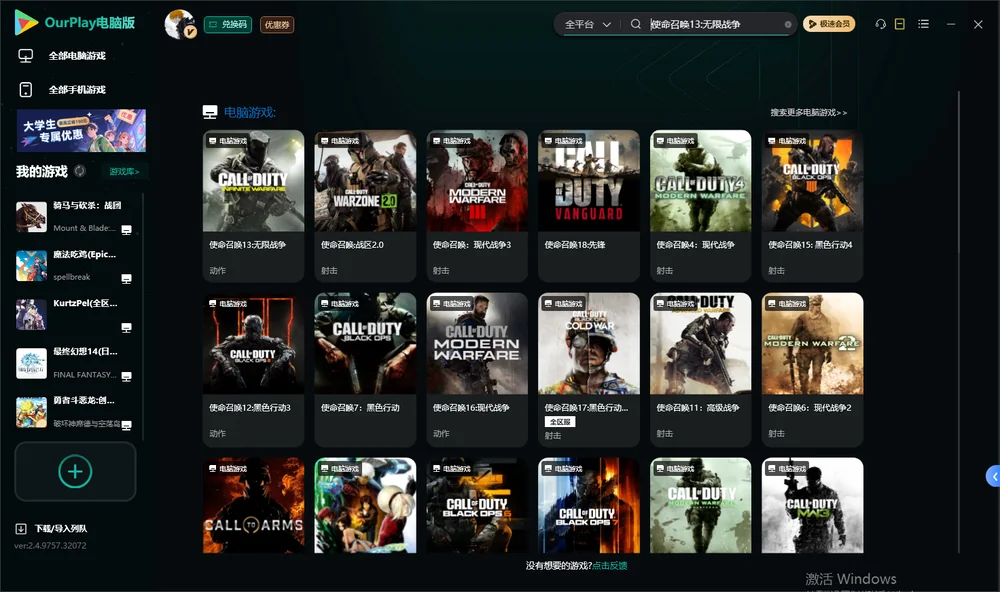The width and height of the screenshot is (1000, 592).
Task: Click the OurPlay logo icon
Action: pyautogui.click(x=26, y=22)
